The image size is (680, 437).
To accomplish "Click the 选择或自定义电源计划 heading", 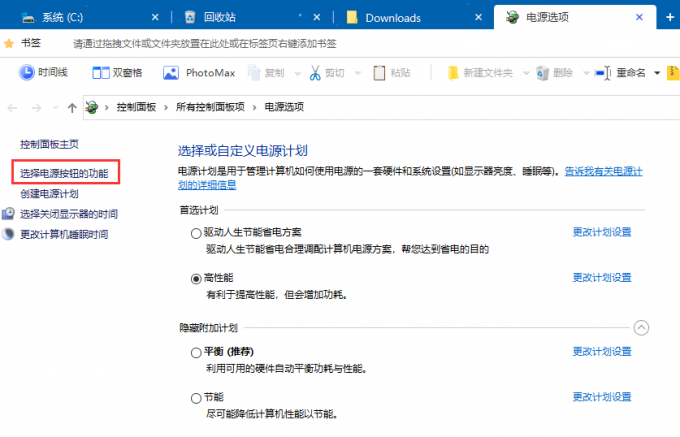I will (243, 151).
